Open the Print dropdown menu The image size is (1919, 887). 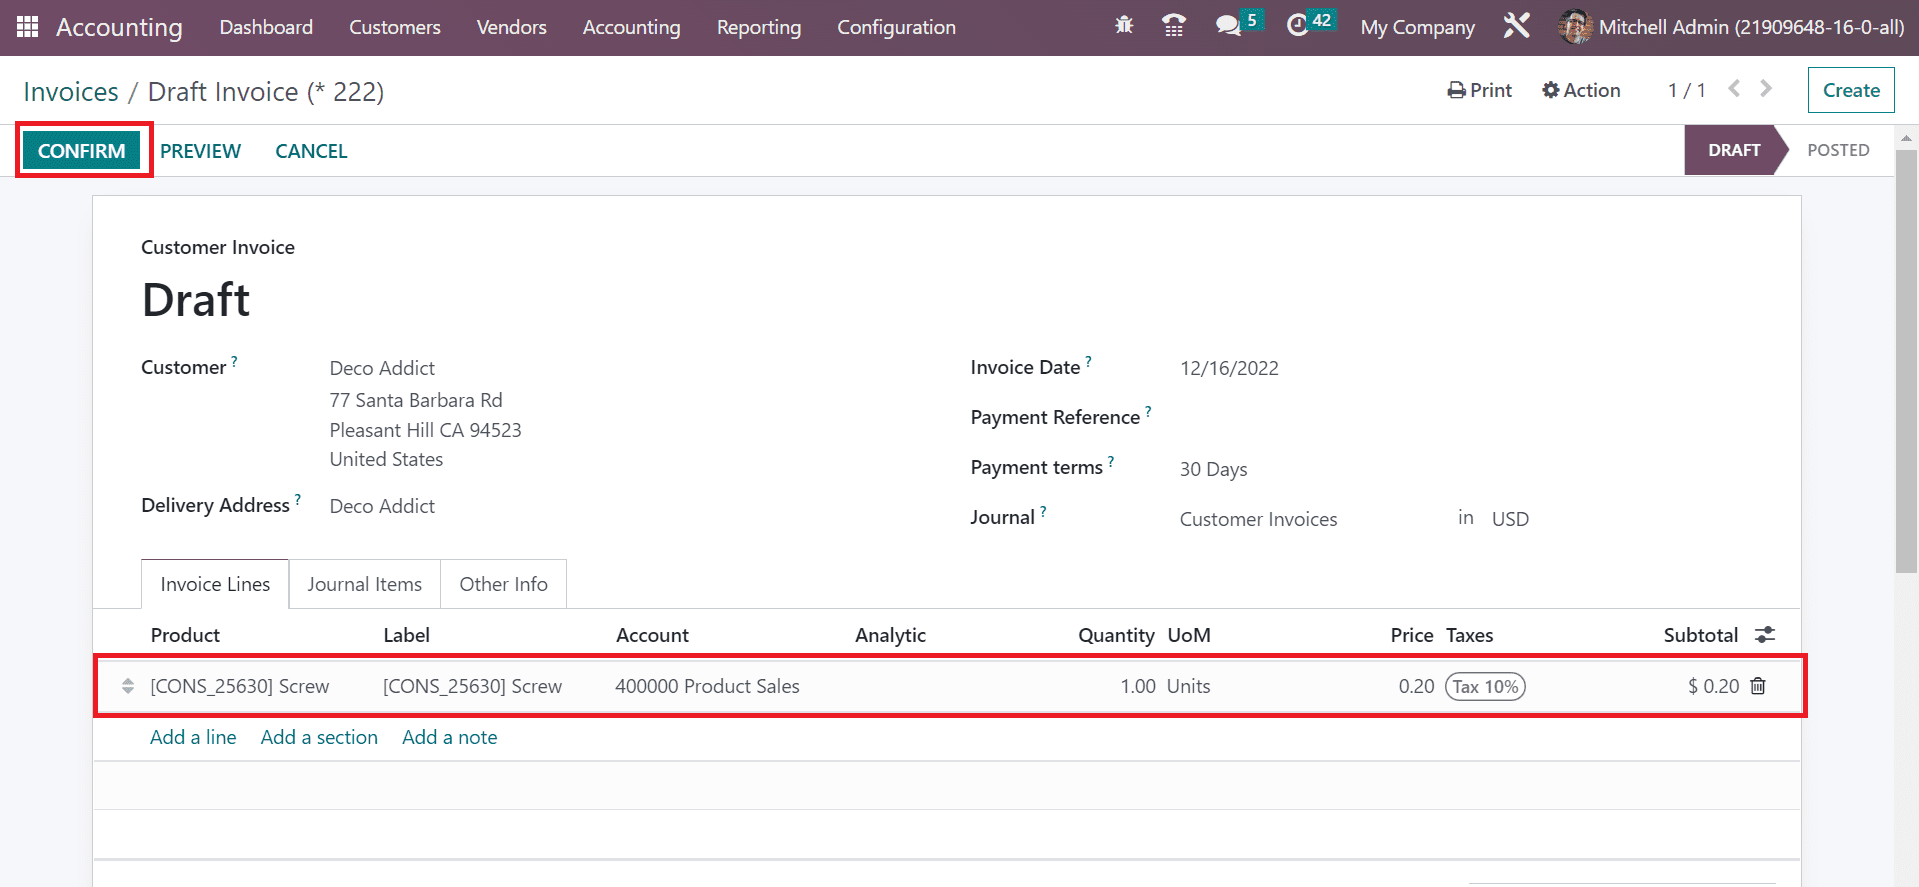(1480, 90)
